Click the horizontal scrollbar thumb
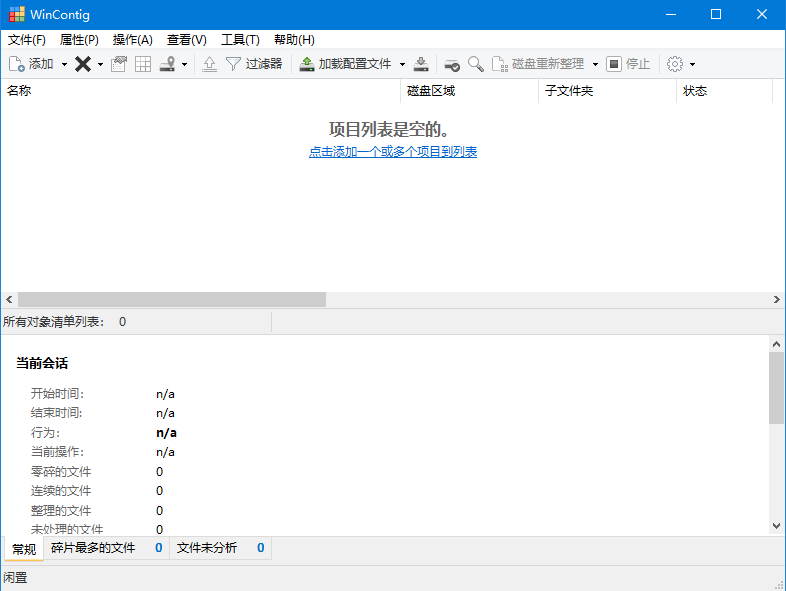The height and width of the screenshot is (591, 786). [172, 300]
